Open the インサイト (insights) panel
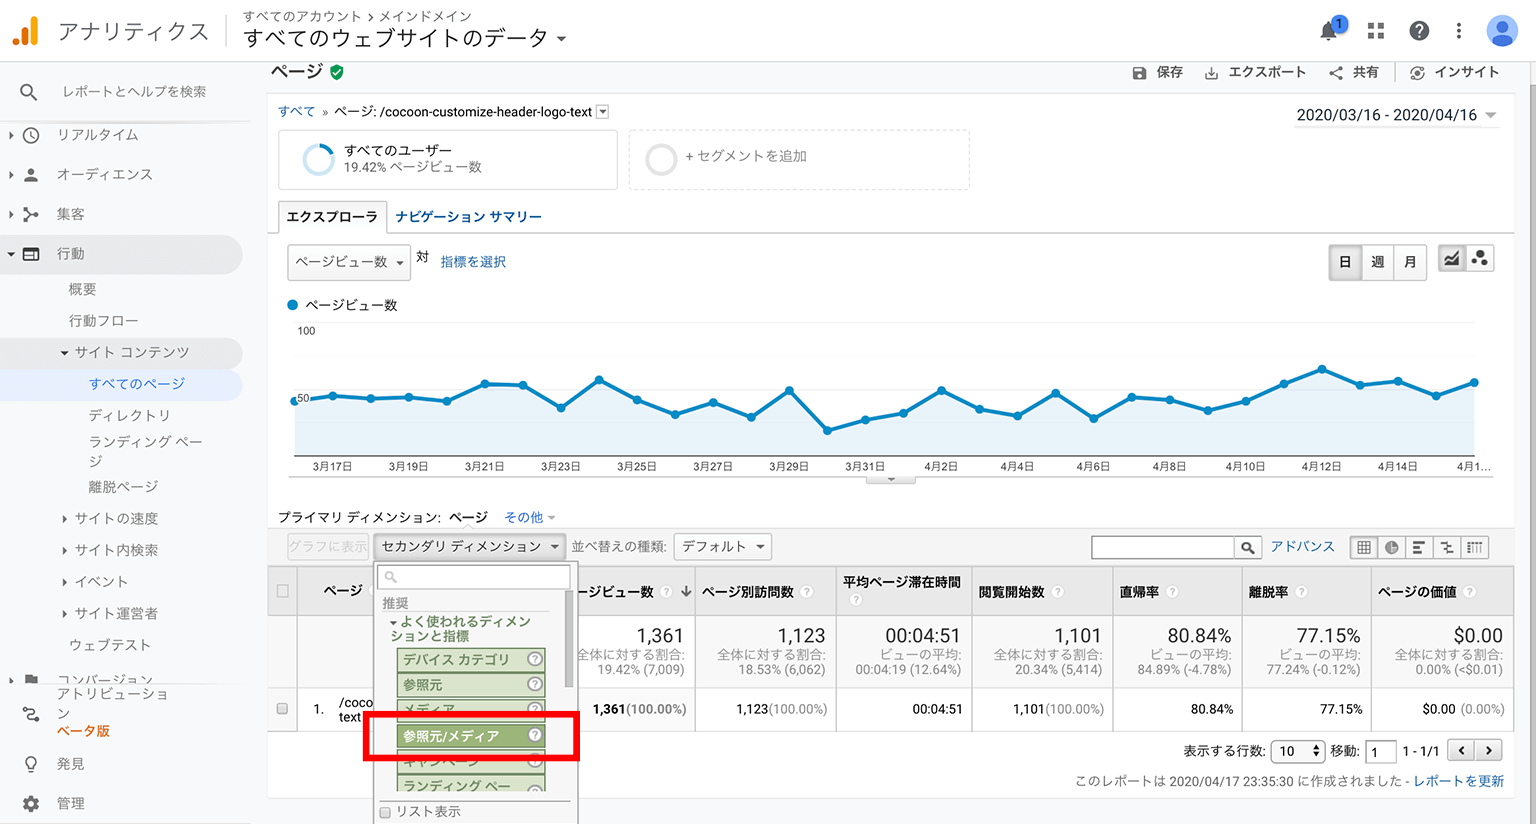 tap(1454, 73)
